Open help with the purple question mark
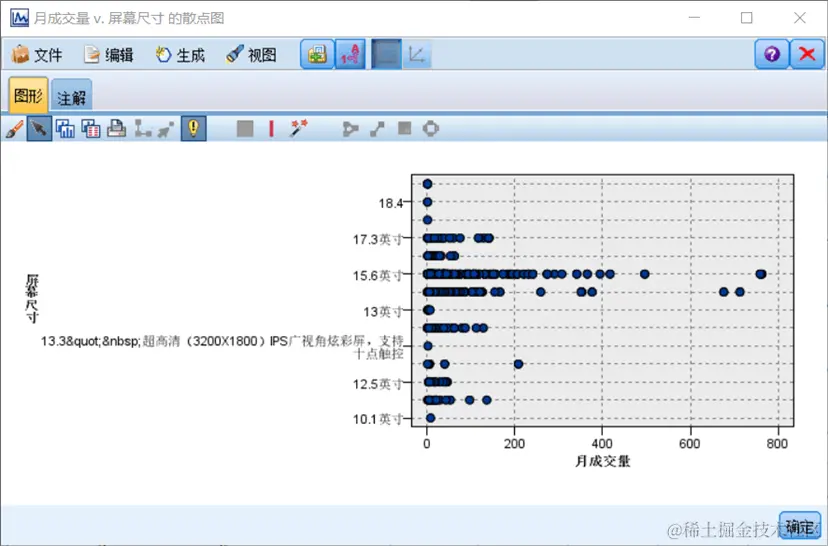Viewport: 828px width, 546px height. coord(771,54)
